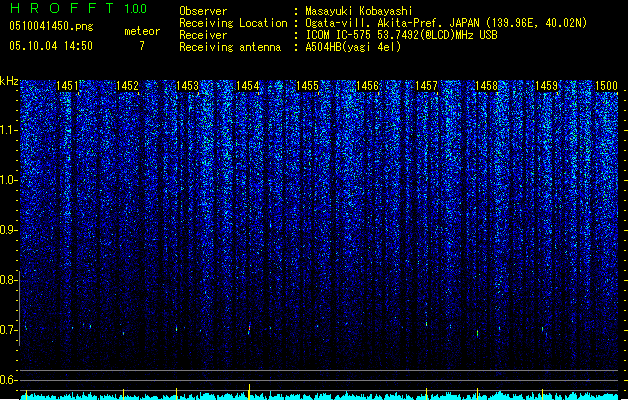Click the 1454 time marker label
The height and width of the screenshot is (400, 629).
pyautogui.click(x=248, y=86)
